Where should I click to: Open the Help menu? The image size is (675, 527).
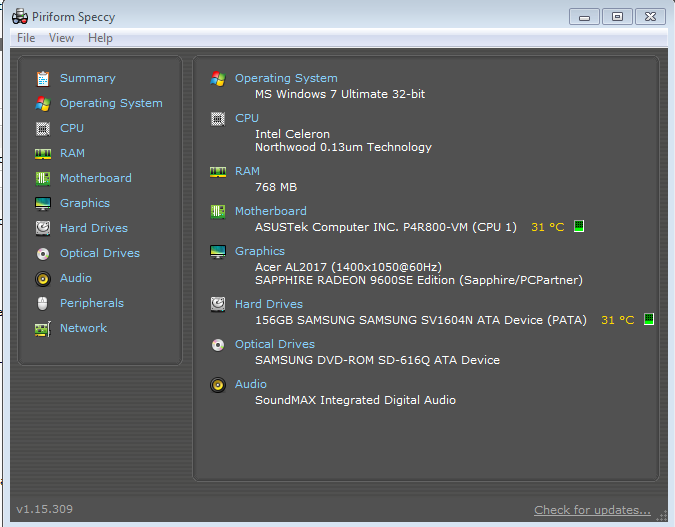coord(100,38)
